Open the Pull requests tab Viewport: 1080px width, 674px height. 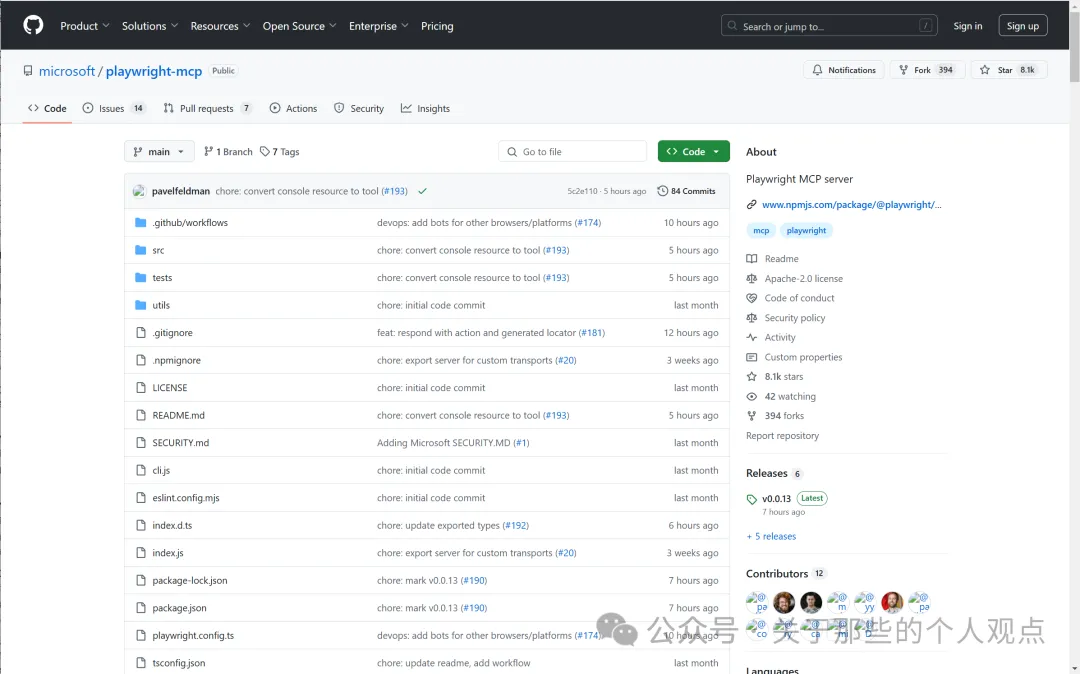pos(207,109)
